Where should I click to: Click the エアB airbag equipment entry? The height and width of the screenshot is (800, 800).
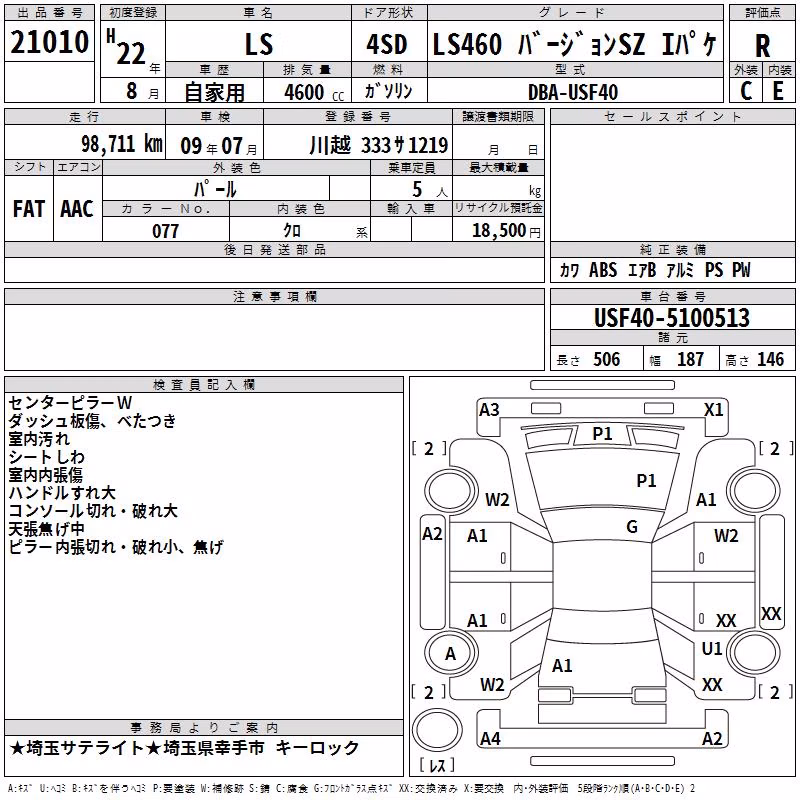point(641,270)
